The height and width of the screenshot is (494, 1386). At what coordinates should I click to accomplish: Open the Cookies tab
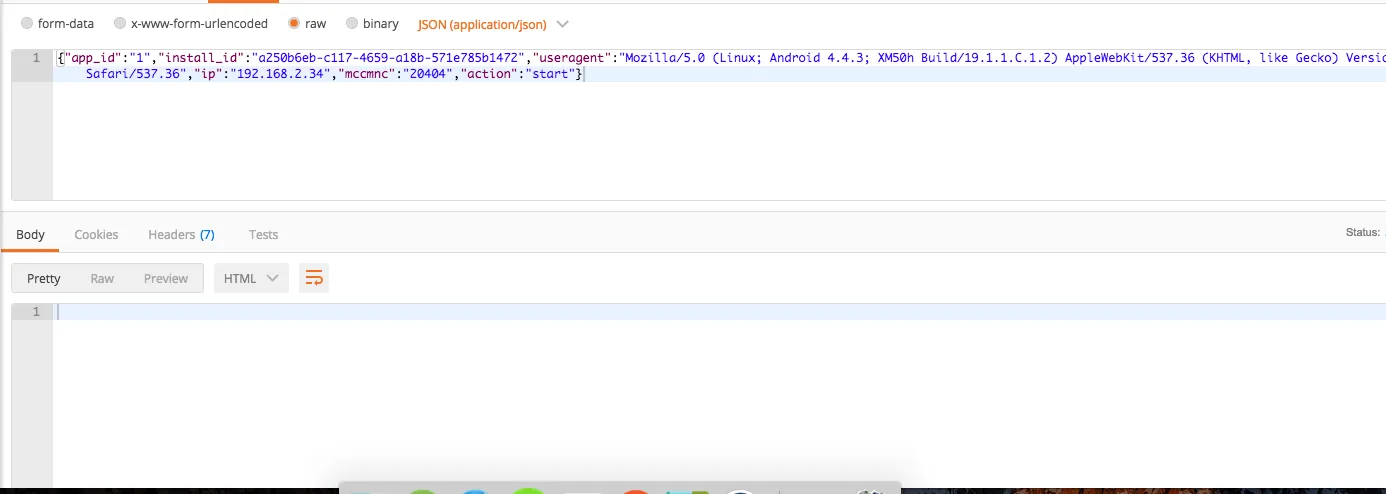click(x=96, y=234)
